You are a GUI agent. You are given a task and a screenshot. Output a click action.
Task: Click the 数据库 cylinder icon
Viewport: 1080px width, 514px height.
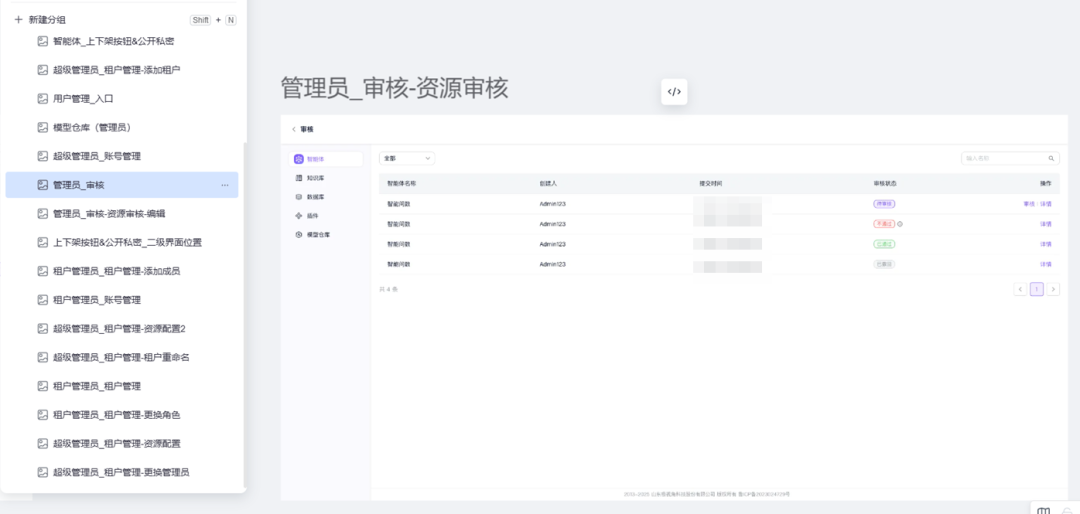click(299, 196)
